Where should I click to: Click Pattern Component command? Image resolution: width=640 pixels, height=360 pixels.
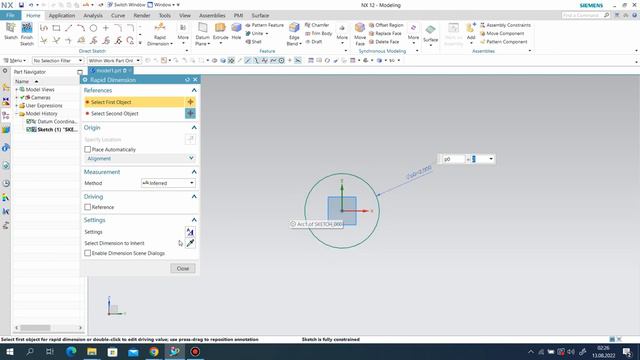tap(503, 42)
